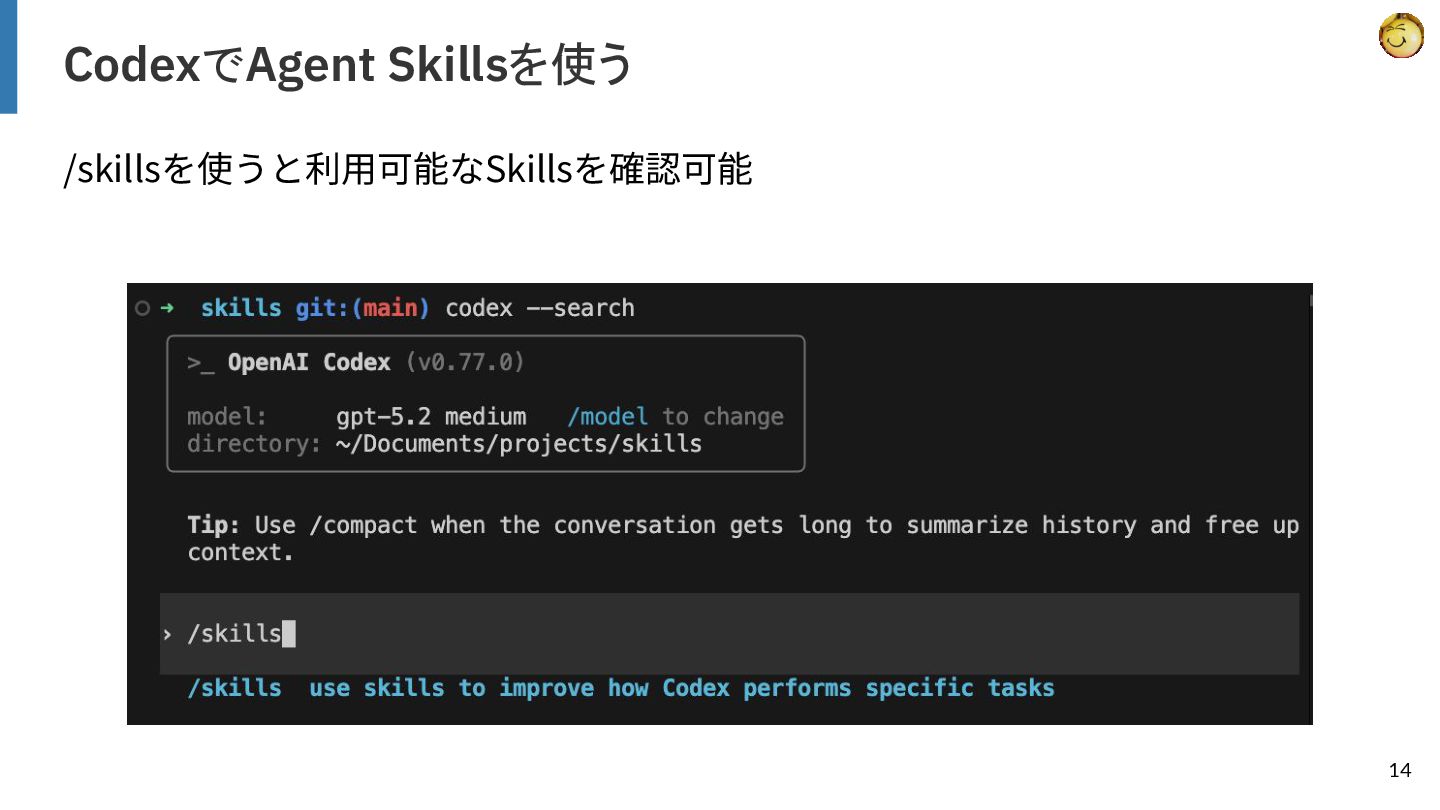Click the version label v0.77.0

465,363
